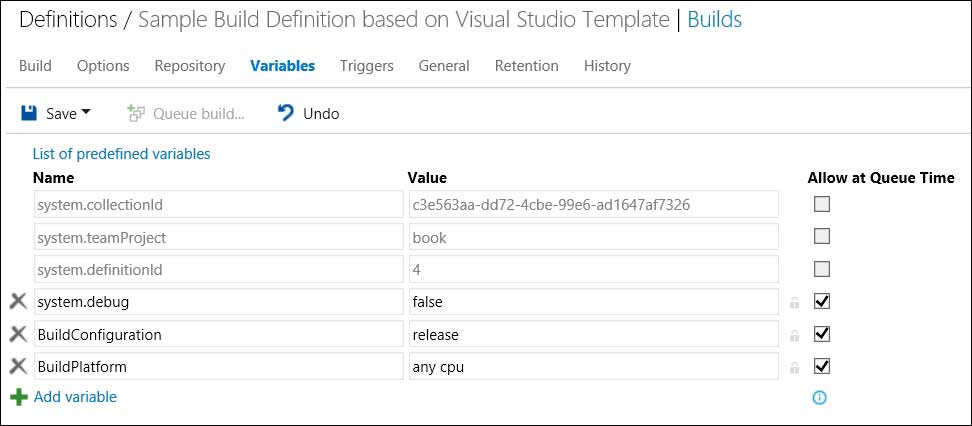972x426 pixels.
Task: Click the Save floppy disk icon
Action: coord(29,113)
